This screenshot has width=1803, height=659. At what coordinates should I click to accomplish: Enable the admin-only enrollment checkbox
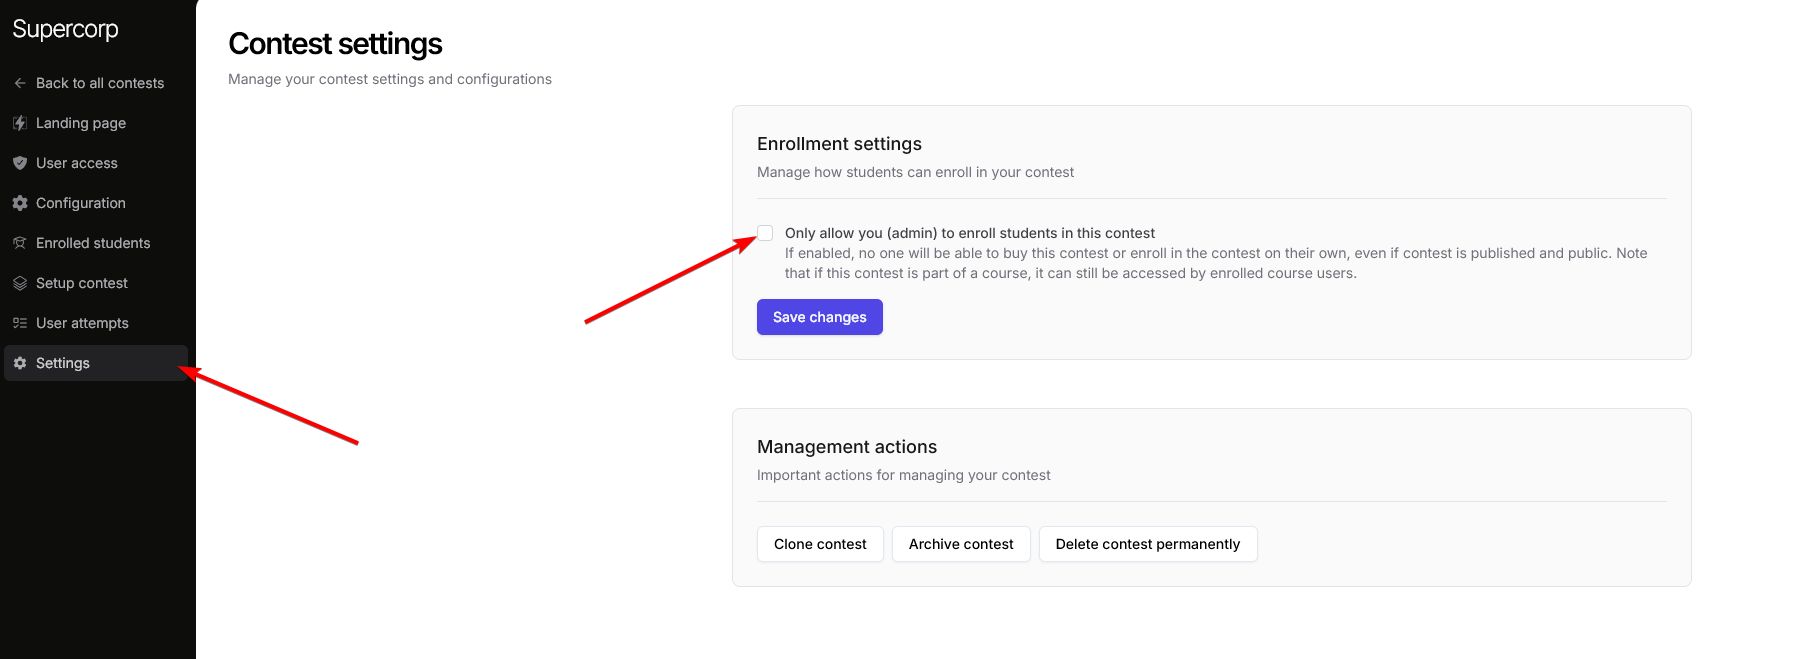coord(765,233)
